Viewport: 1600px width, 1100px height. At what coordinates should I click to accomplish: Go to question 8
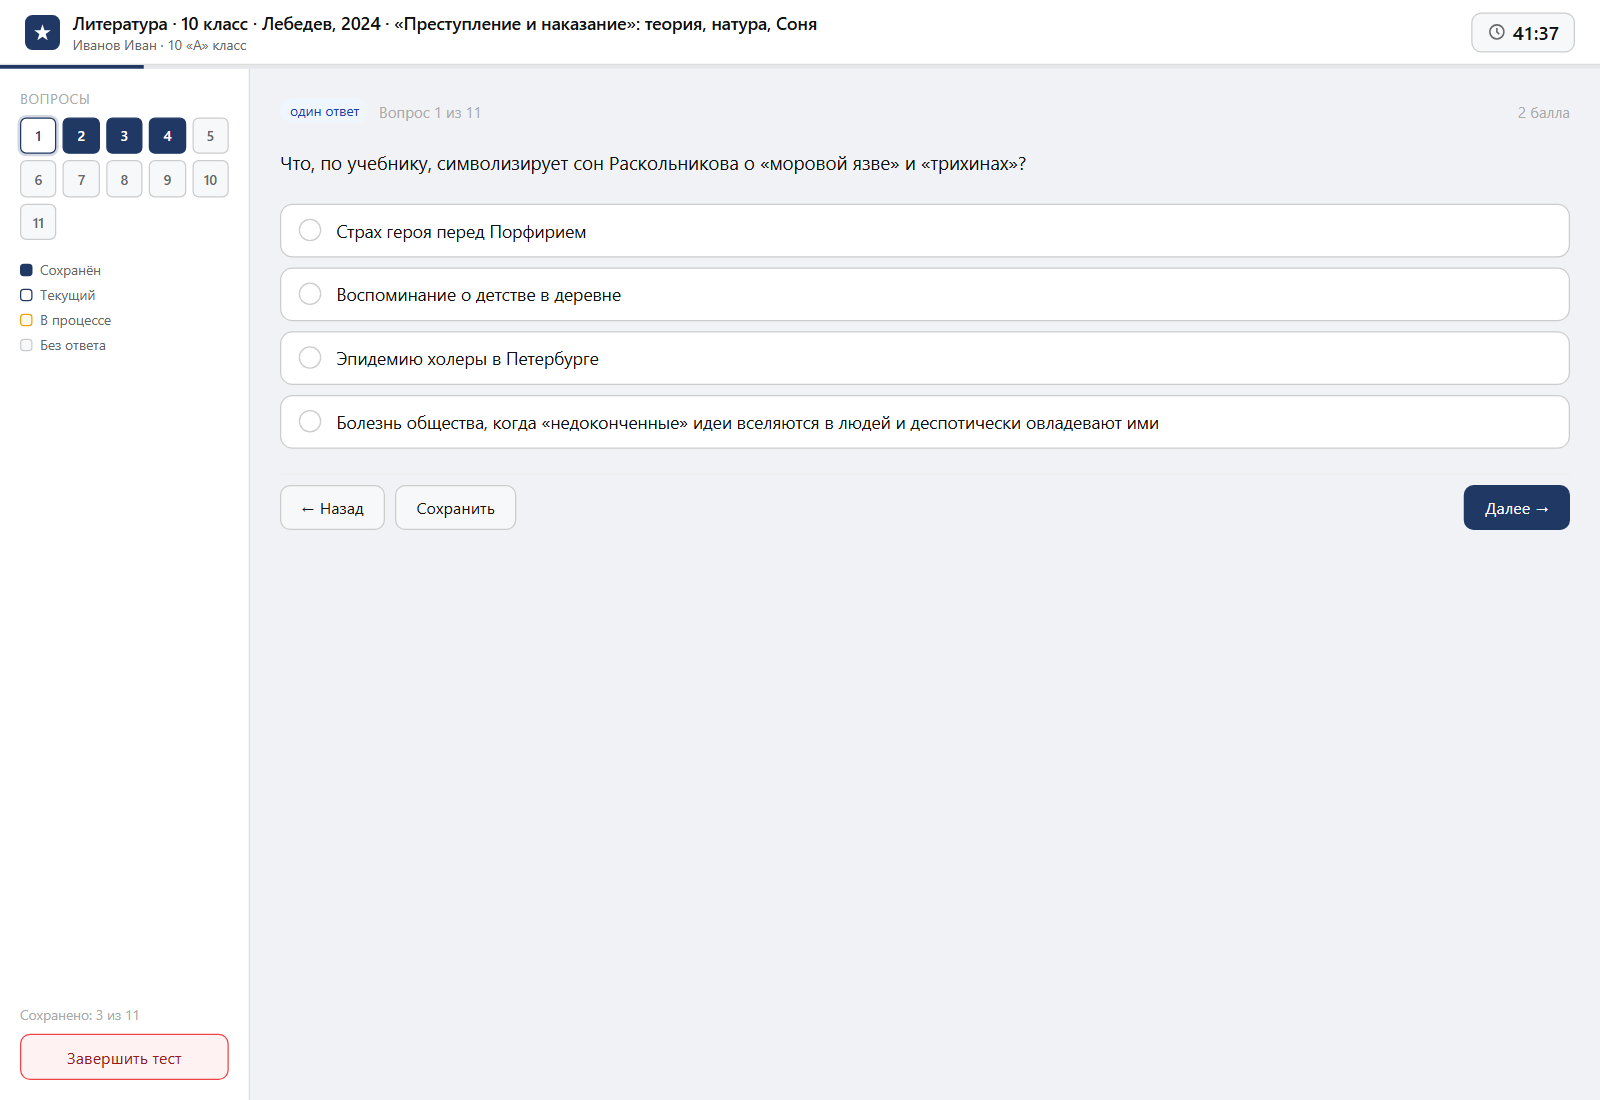[124, 179]
